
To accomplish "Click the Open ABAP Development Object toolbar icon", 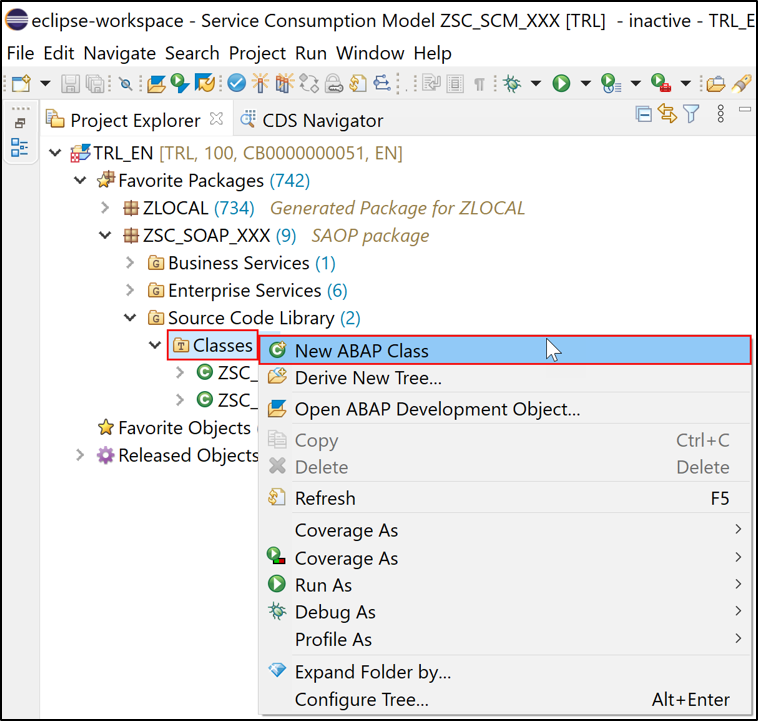I will 156,84.
